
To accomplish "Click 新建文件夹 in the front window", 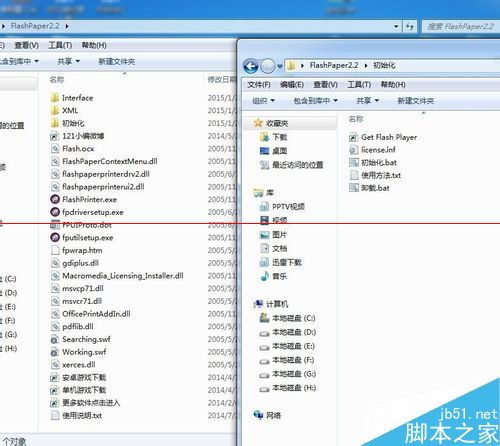I will tap(415, 100).
